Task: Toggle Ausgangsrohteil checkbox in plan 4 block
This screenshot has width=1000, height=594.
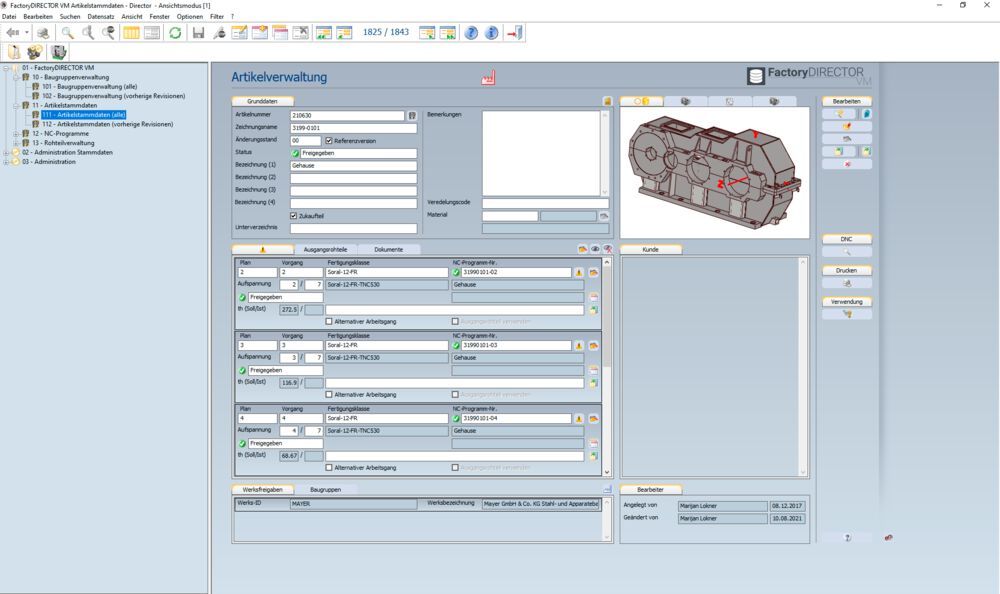Action: [455, 468]
